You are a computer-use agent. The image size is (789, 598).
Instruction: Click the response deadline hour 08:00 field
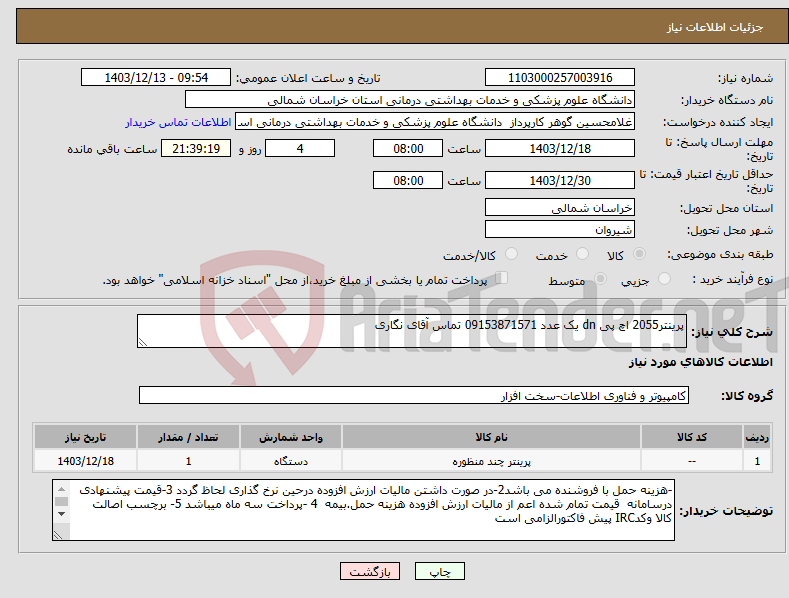tap(408, 148)
